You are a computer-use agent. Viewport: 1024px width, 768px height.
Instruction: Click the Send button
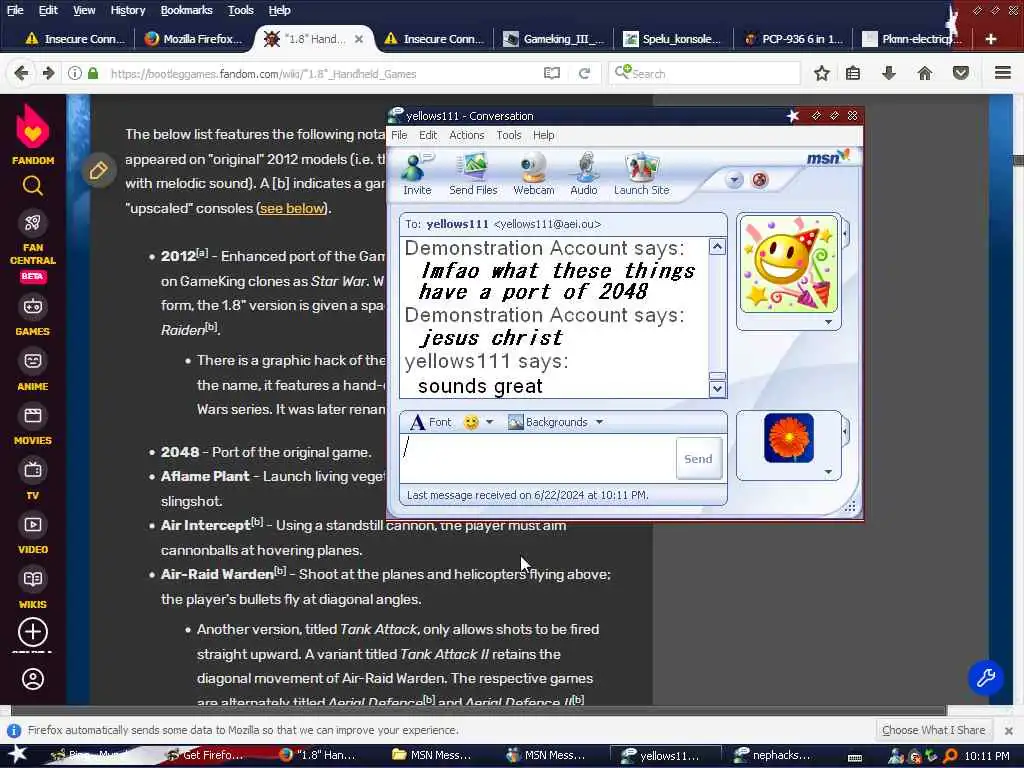tap(698, 458)
